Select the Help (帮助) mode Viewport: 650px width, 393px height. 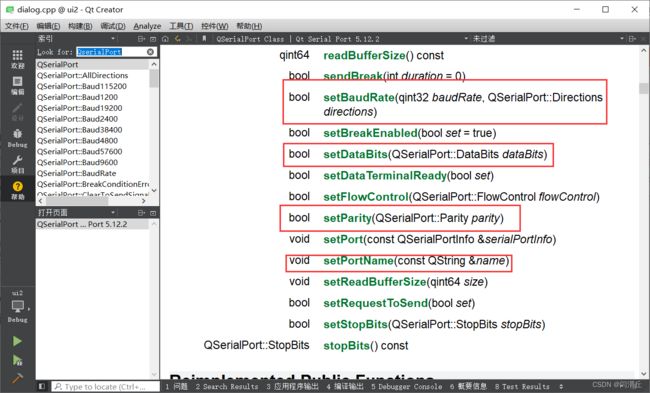click(x=17, y=190)
